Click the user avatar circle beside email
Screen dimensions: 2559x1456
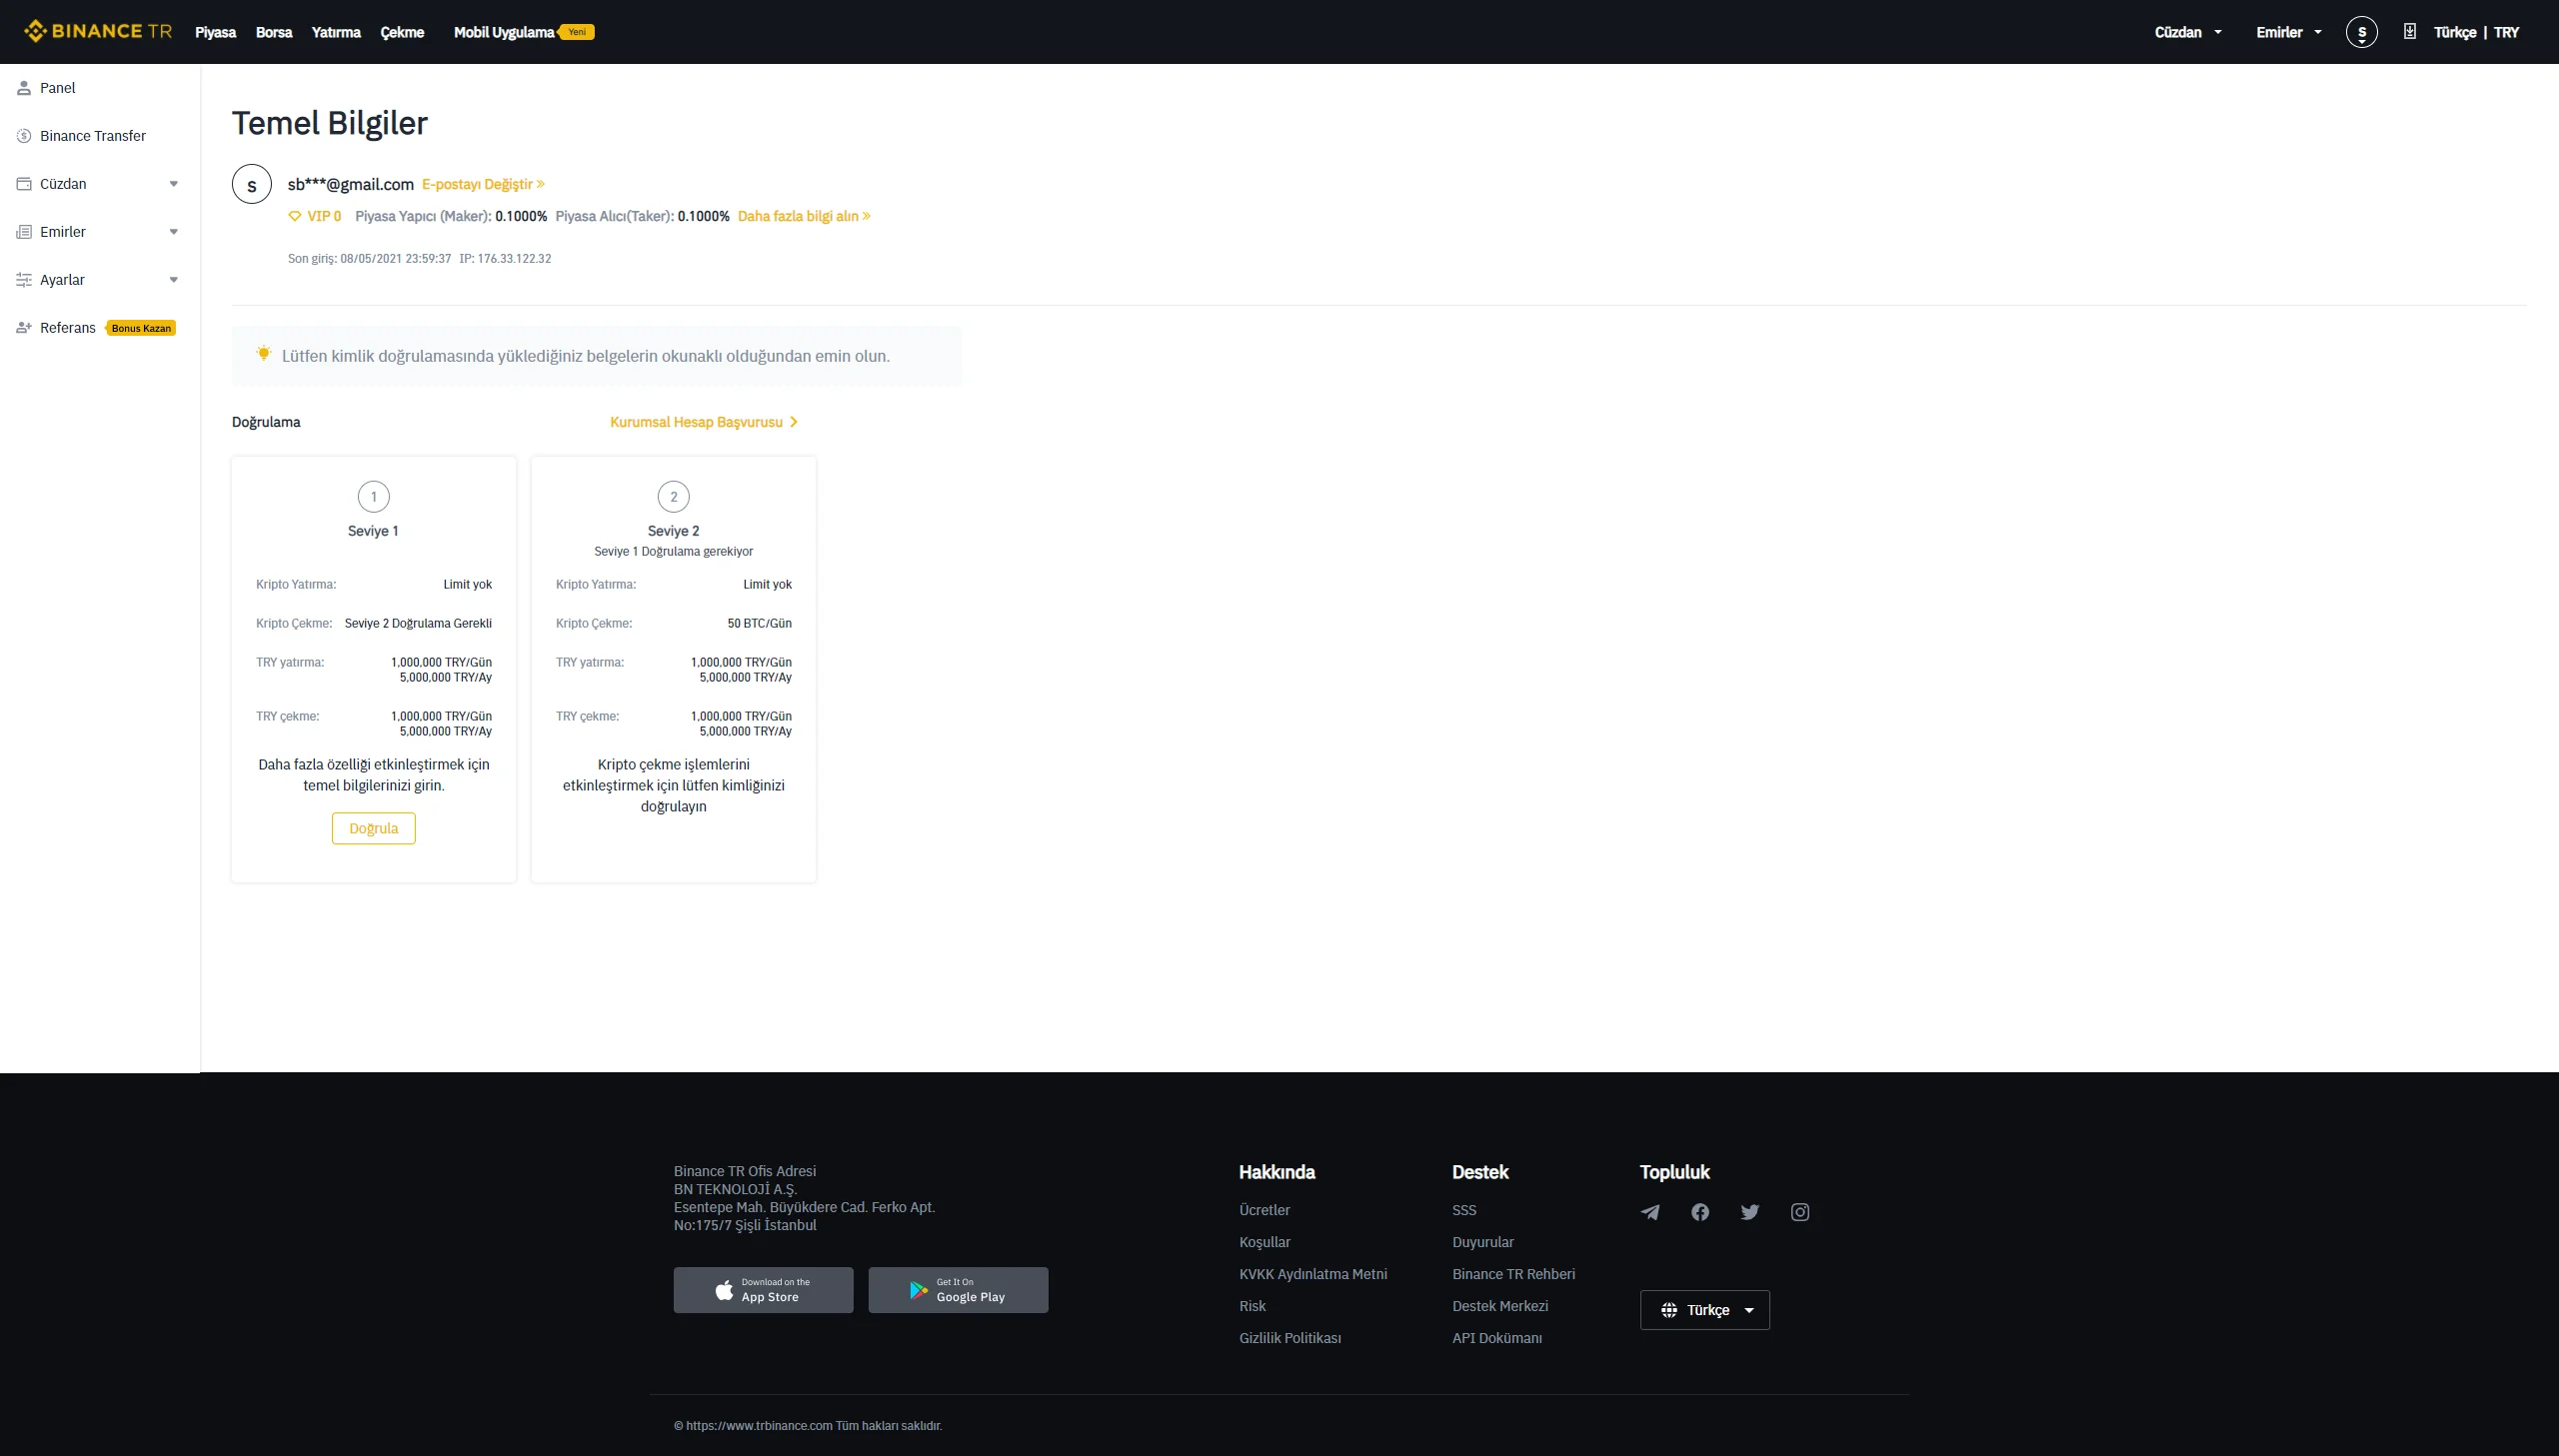(x=252, y=184)
